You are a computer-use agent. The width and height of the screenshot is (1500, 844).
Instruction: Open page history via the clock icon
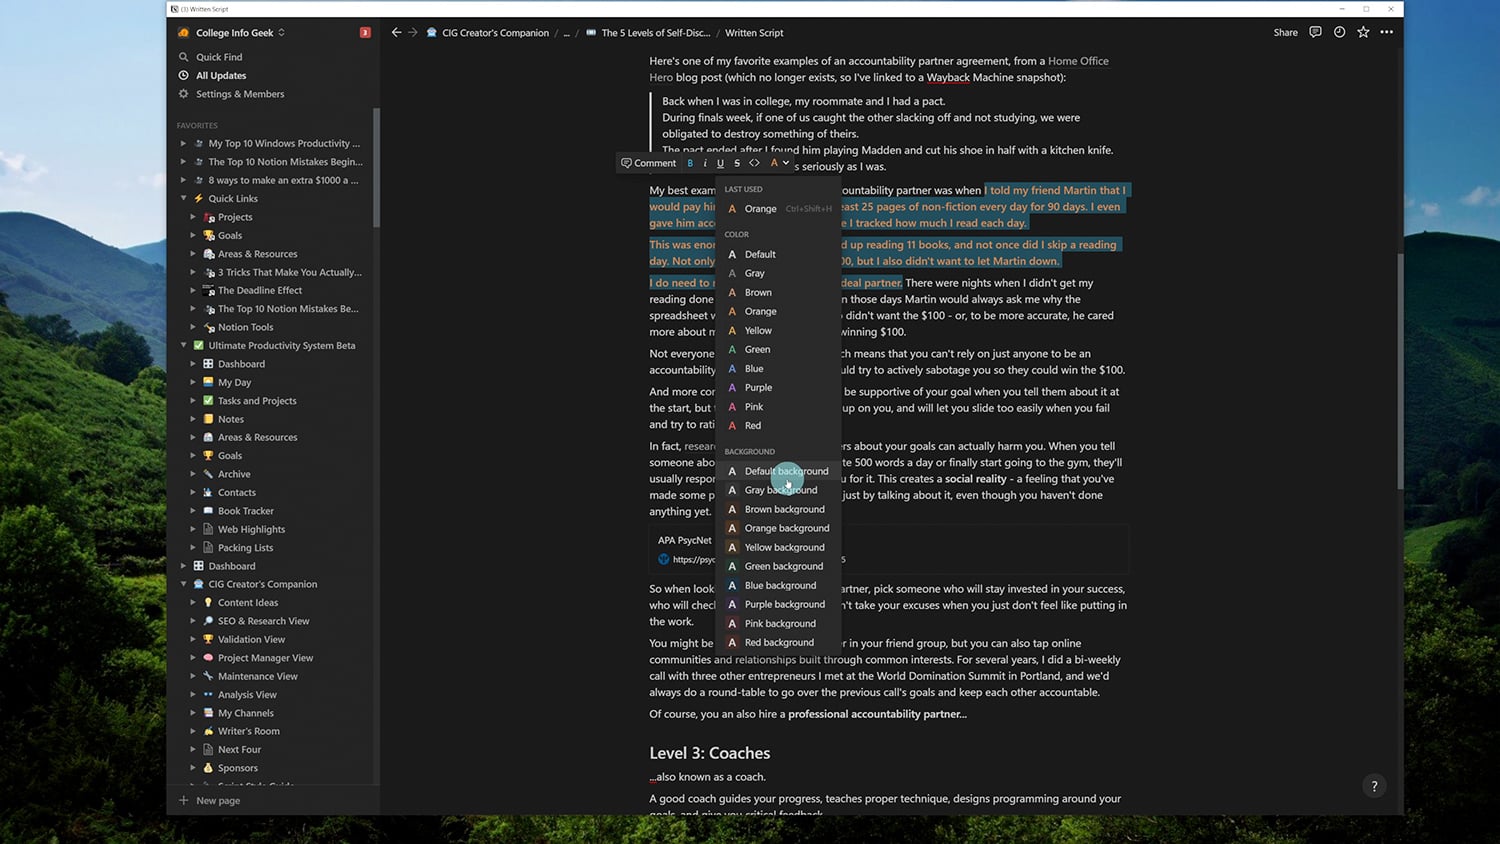[1339, 32]
